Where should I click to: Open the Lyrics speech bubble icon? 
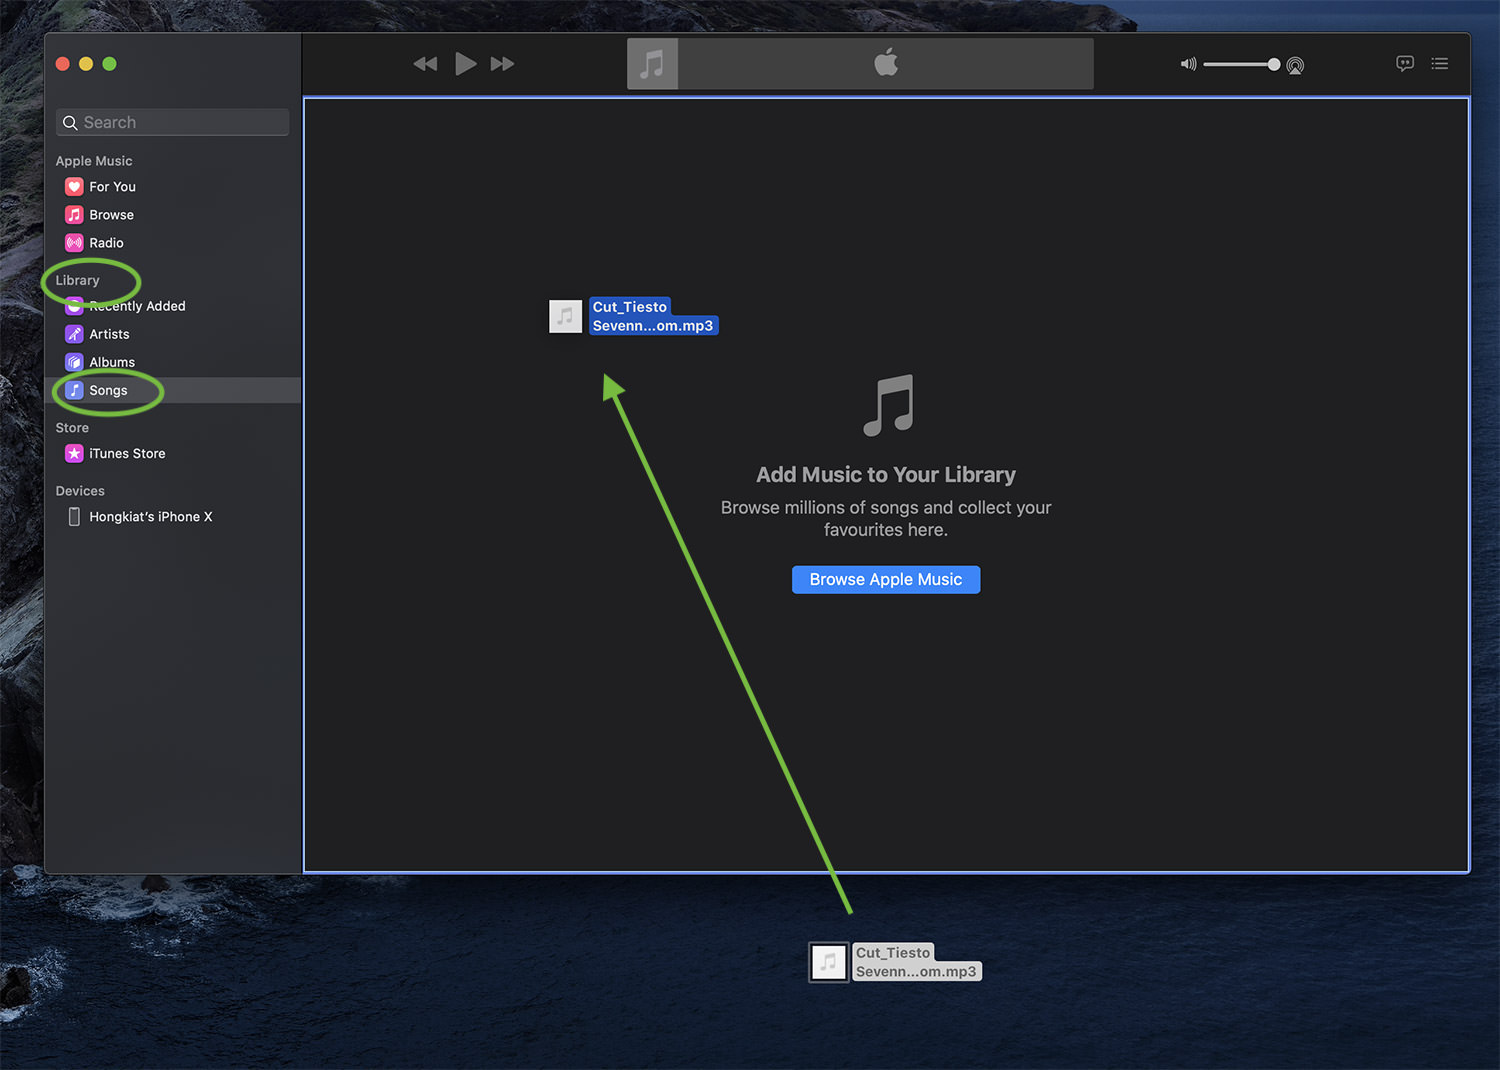1405,64
